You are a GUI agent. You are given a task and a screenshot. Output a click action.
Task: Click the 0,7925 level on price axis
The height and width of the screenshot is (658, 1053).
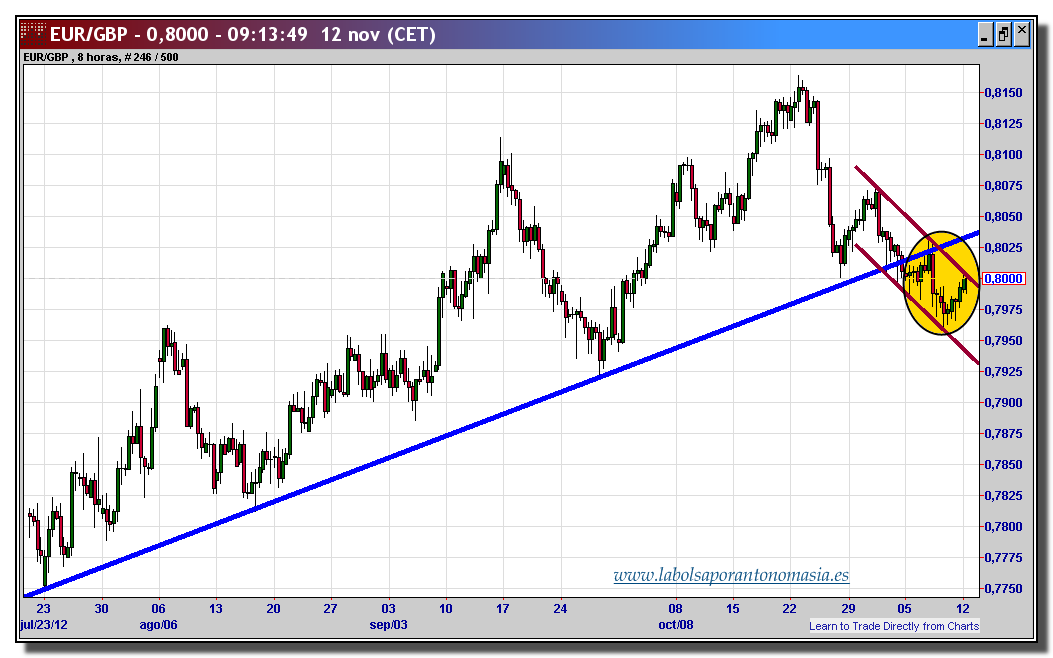coord(1003,371)
